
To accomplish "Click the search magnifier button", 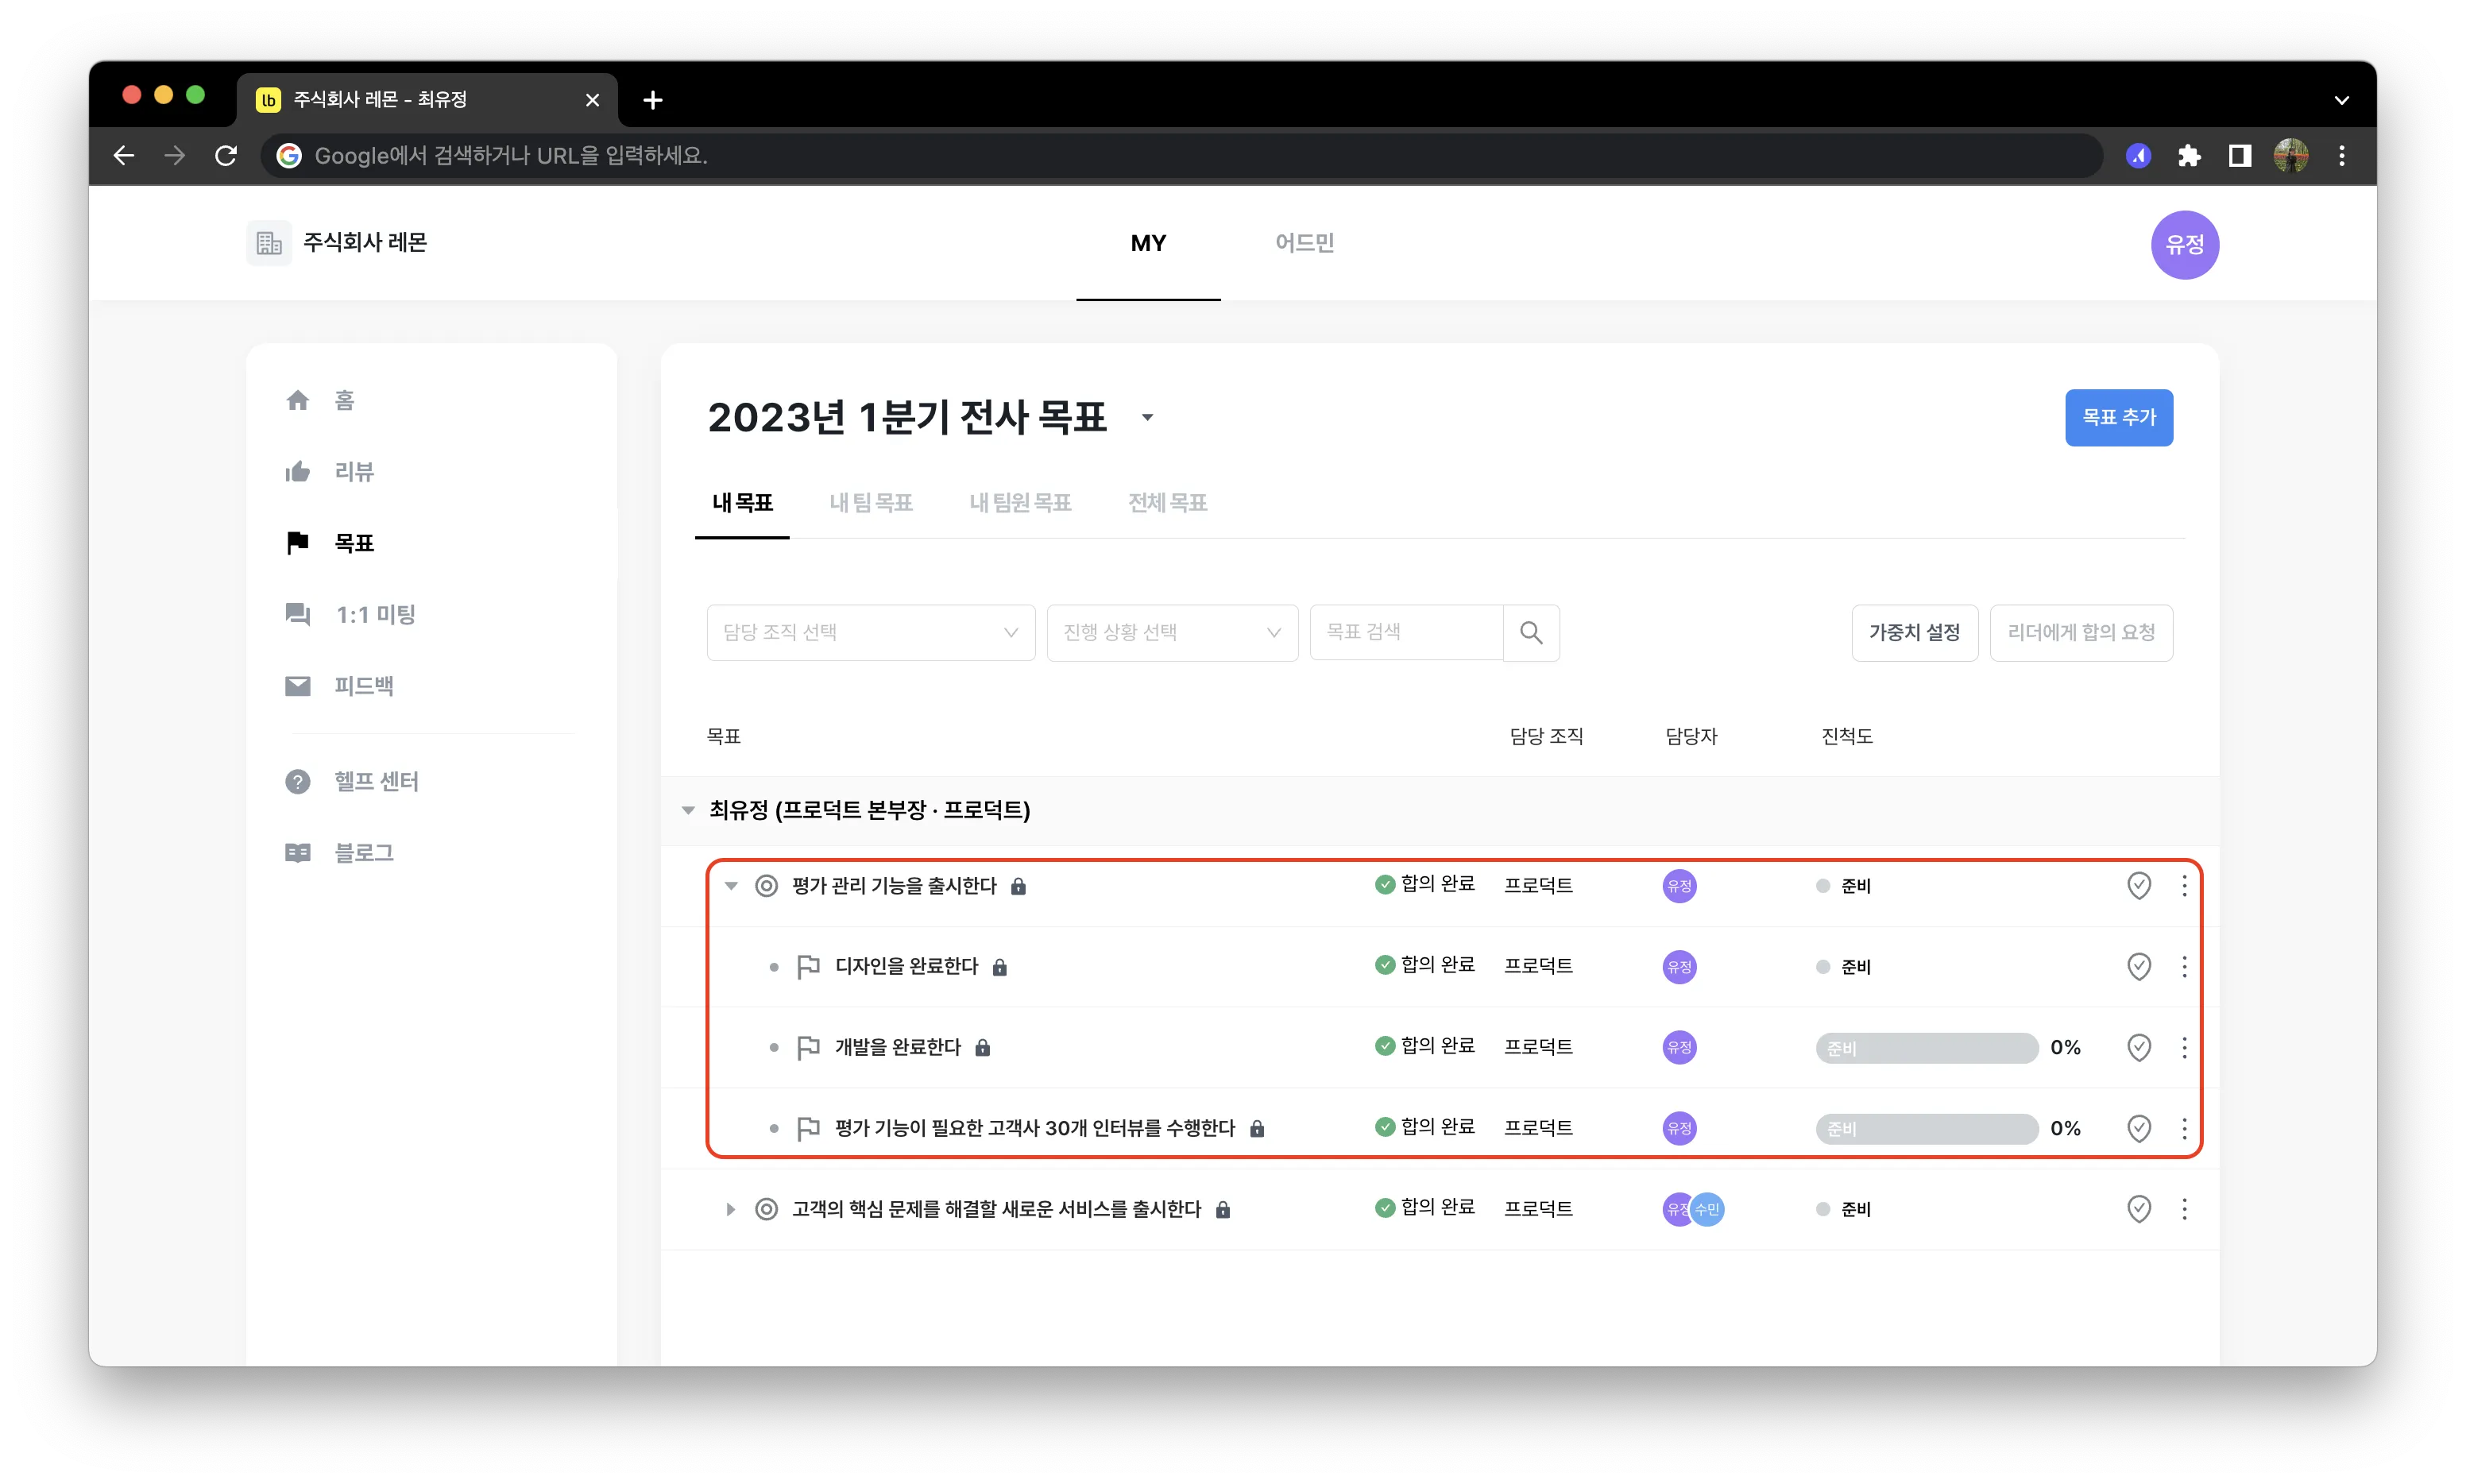I will (1531, 632).
